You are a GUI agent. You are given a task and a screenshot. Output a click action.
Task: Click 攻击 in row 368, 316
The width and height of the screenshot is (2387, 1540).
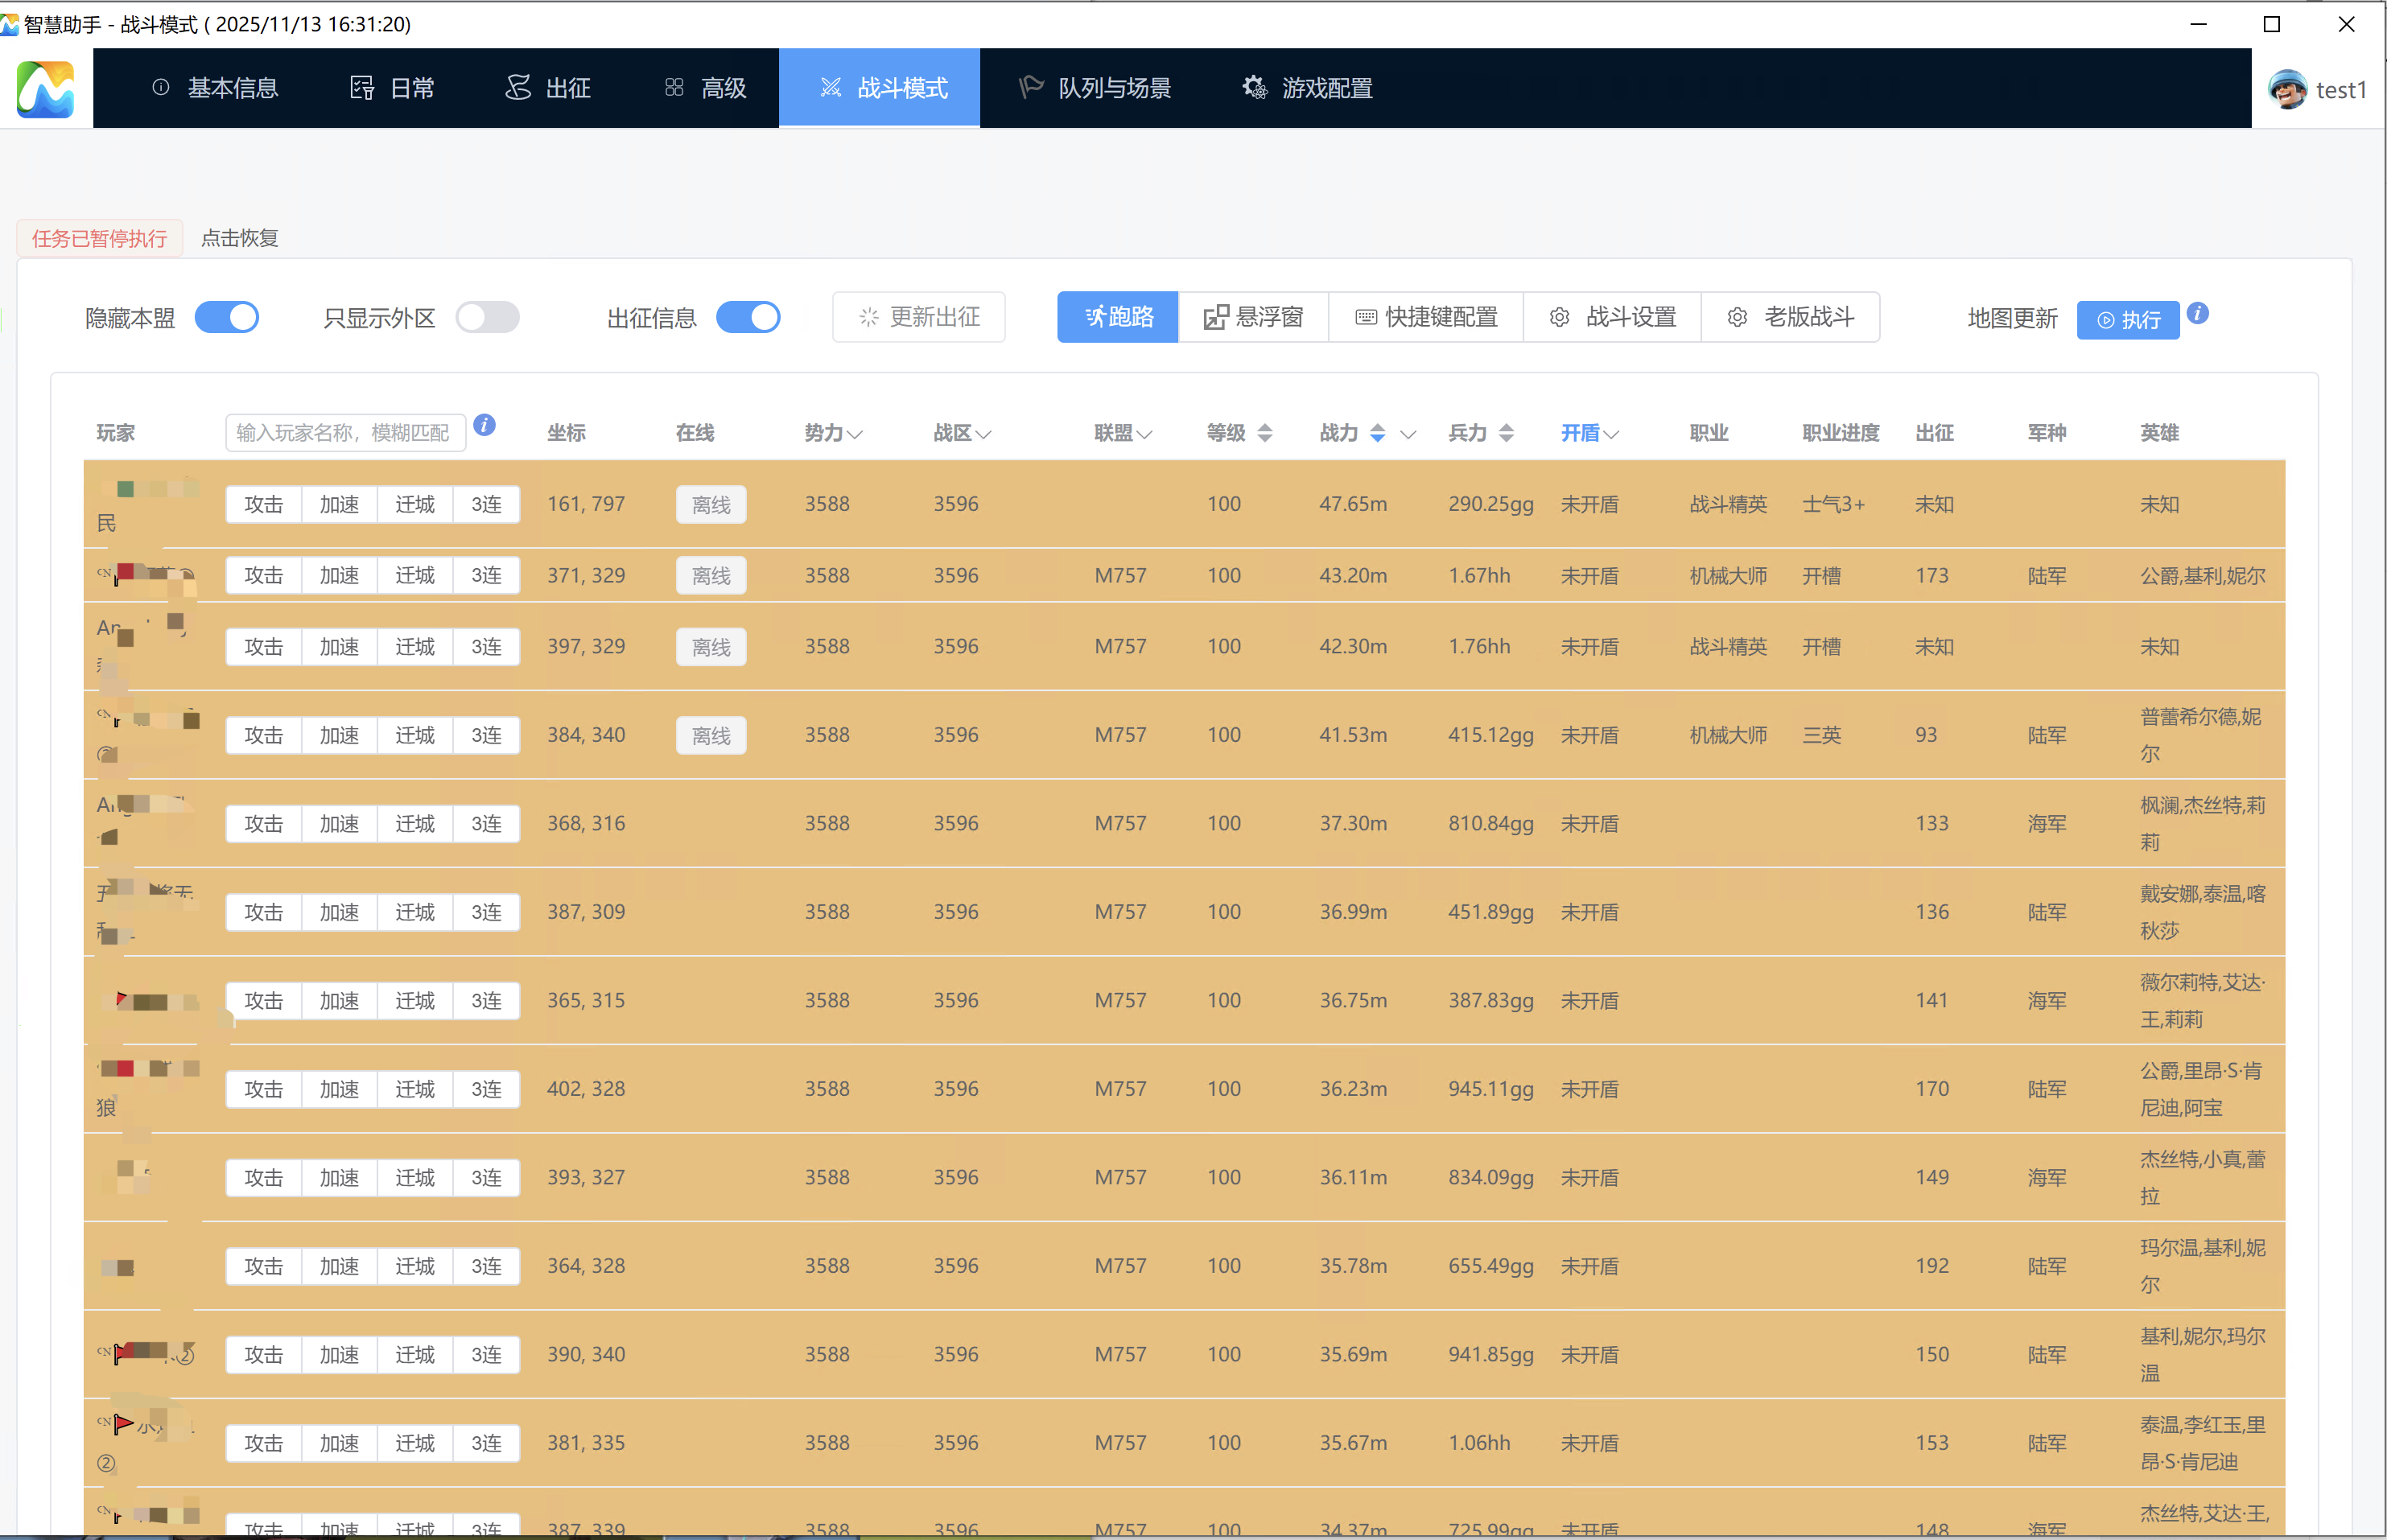tap(264, 824)
